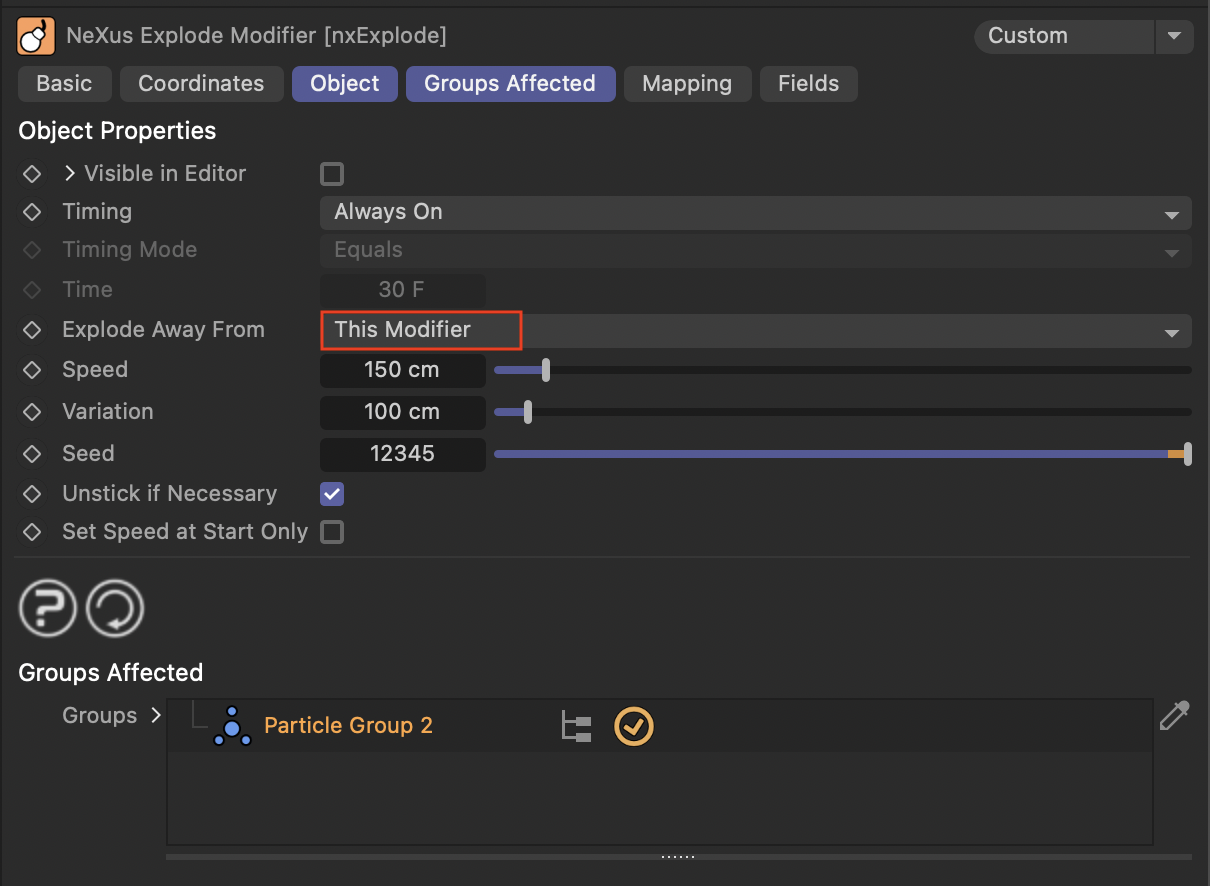This screenshot has height=886, width=1210.
Task: Open the Fields tab
Action: pos(809,84)
